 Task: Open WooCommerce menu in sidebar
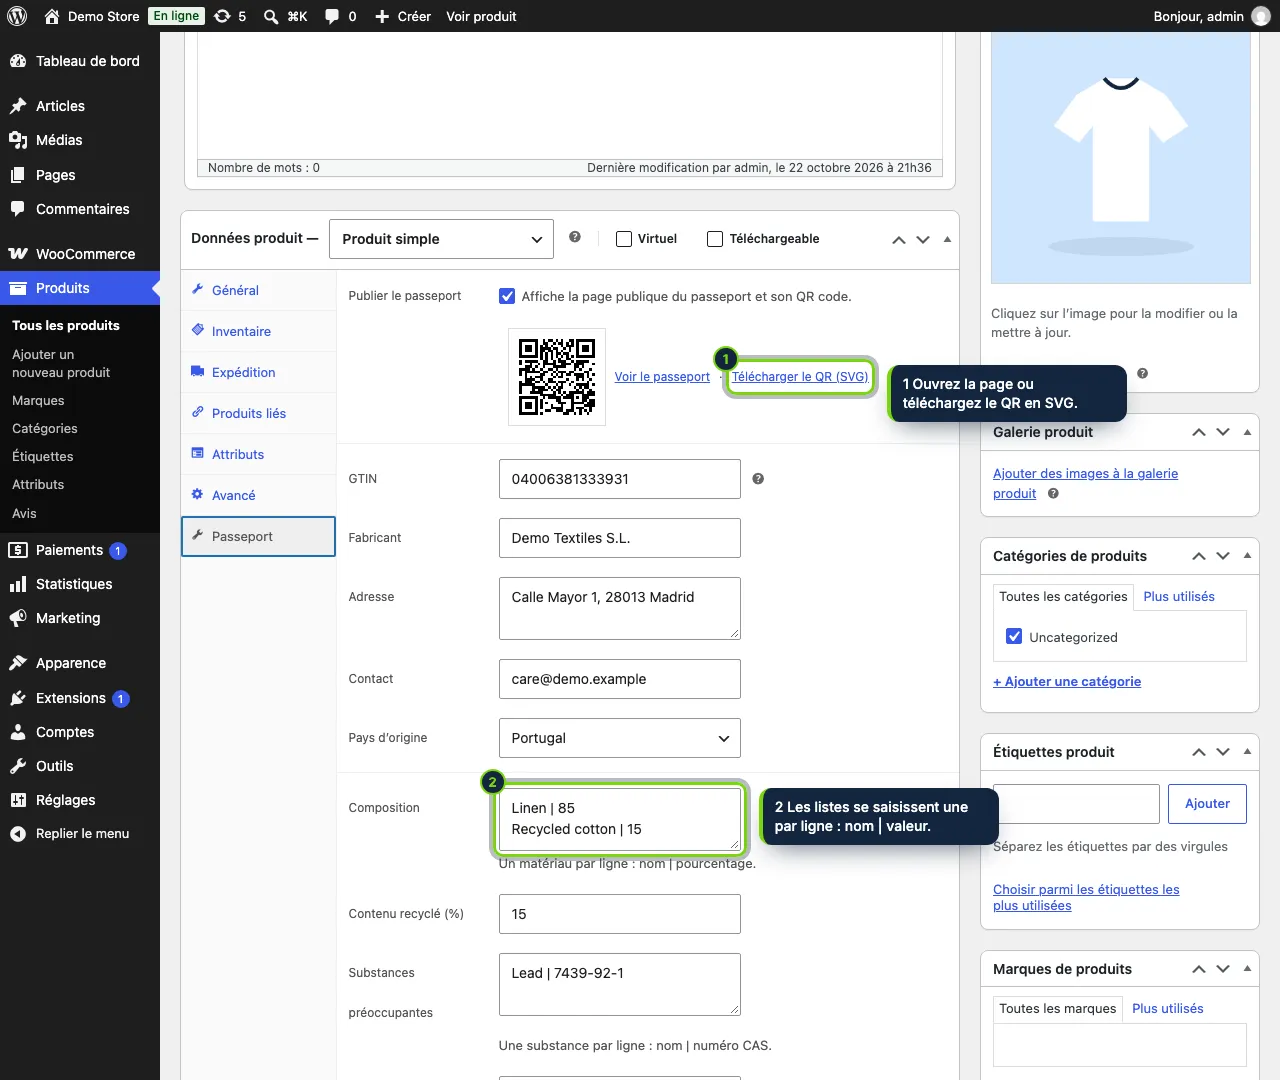point(80,254)
